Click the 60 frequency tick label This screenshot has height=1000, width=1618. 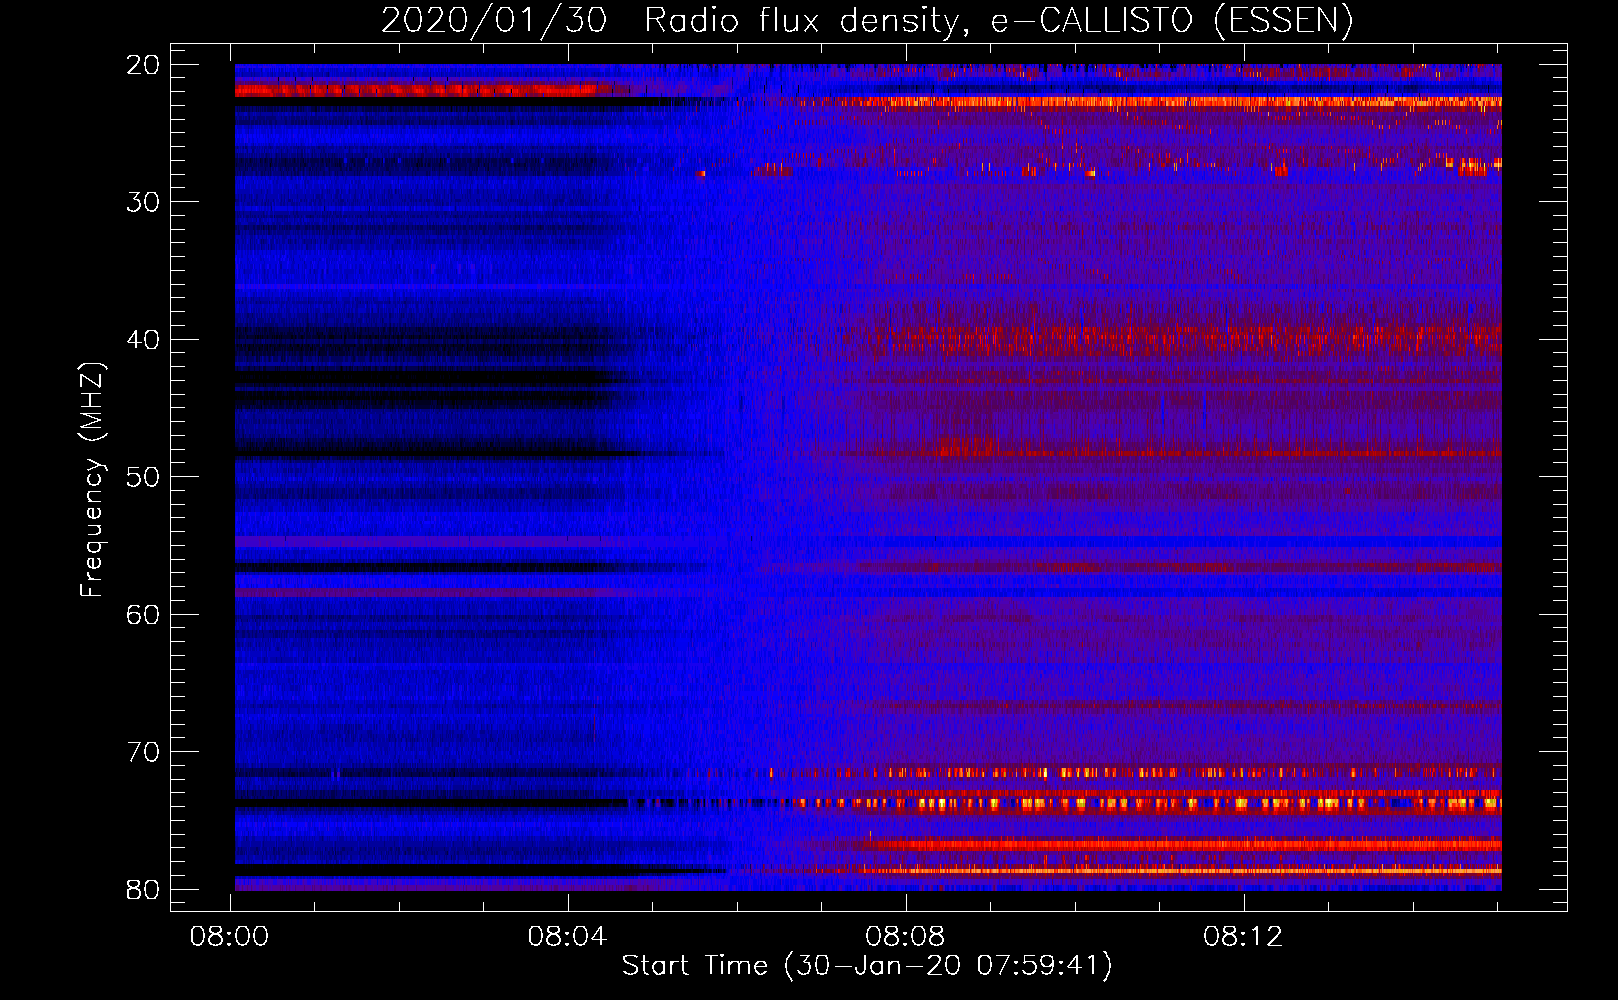143,615
